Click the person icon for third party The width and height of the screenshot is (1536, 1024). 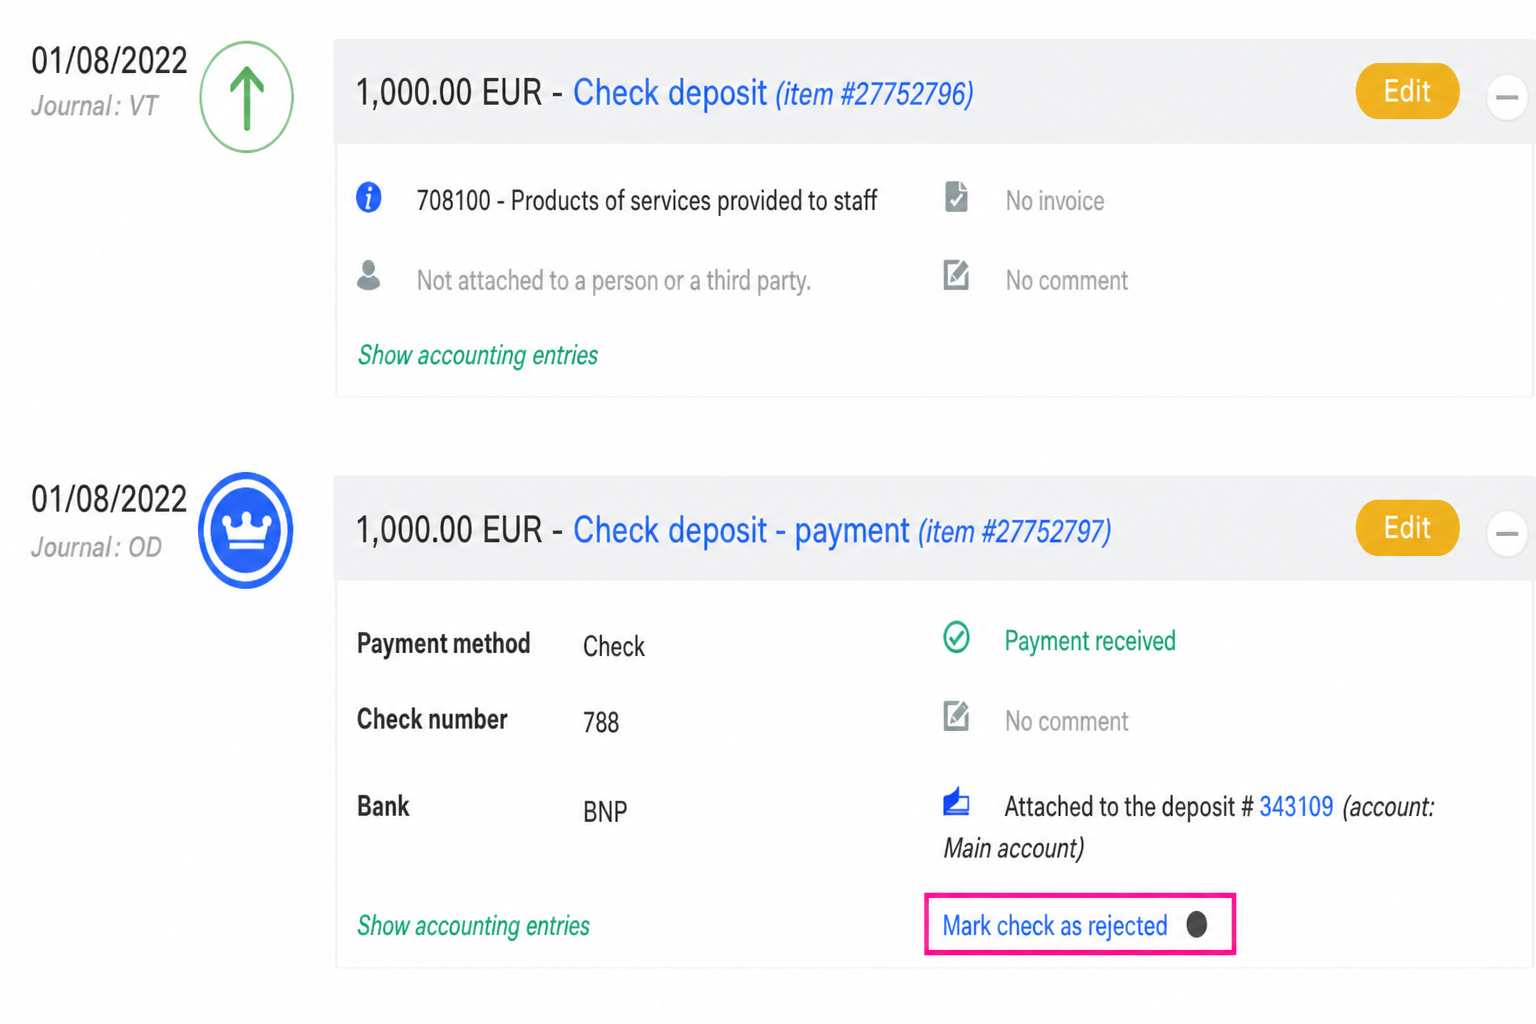coord(369,276)
